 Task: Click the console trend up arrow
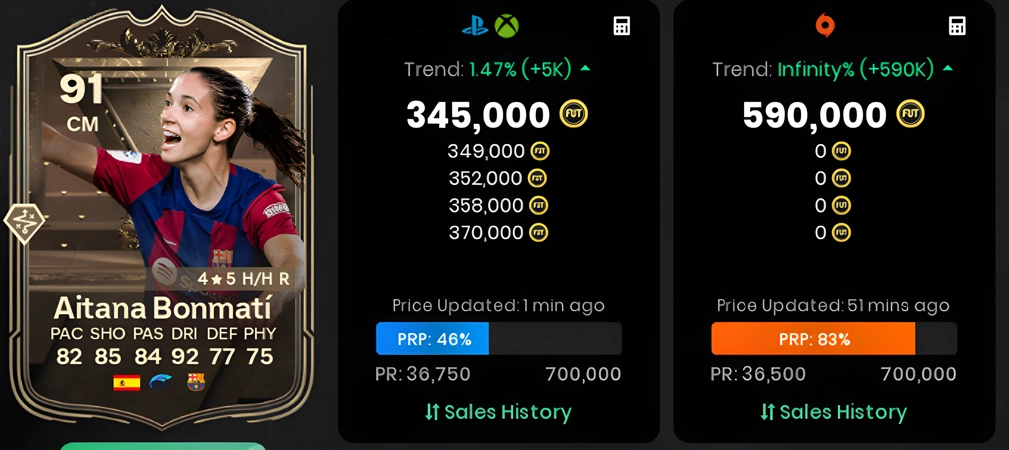point(585,68)
